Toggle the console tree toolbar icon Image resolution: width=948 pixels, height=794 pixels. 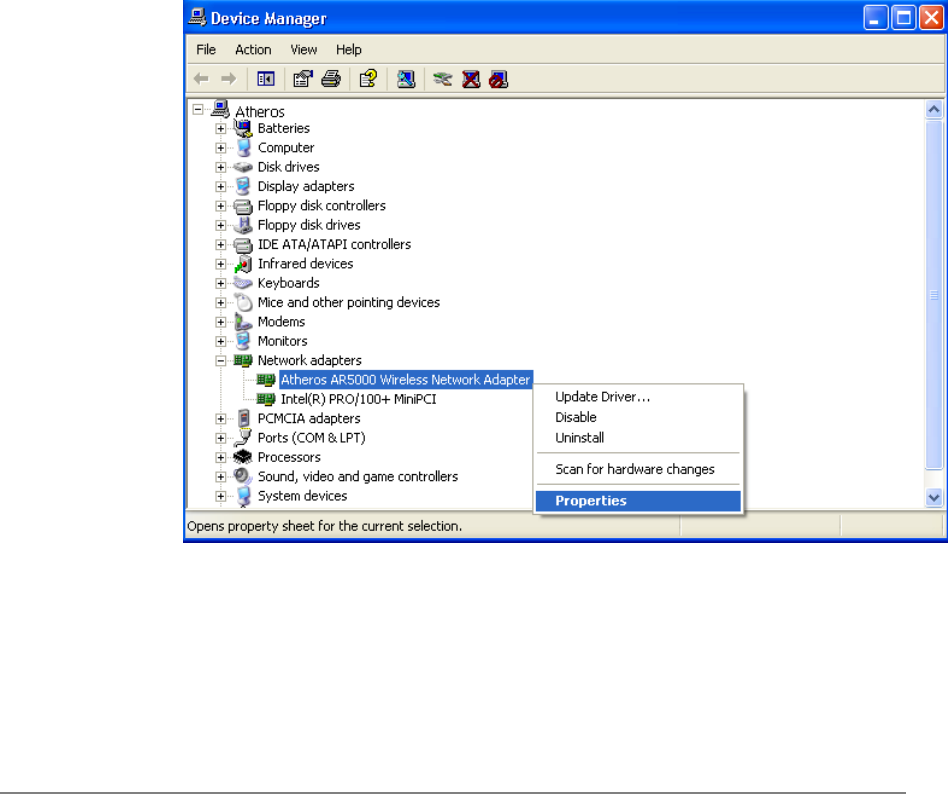click(266, 79)
